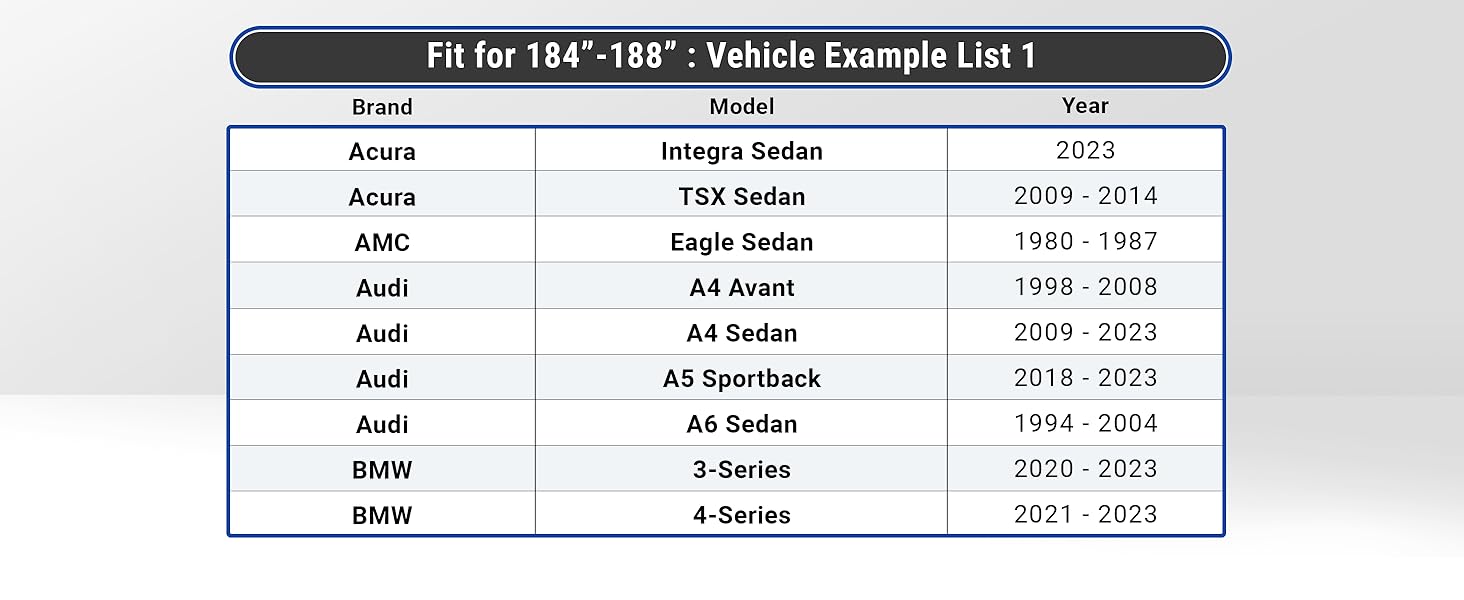Click the 1998 - 2008 year cell

tap(1086, 286)
